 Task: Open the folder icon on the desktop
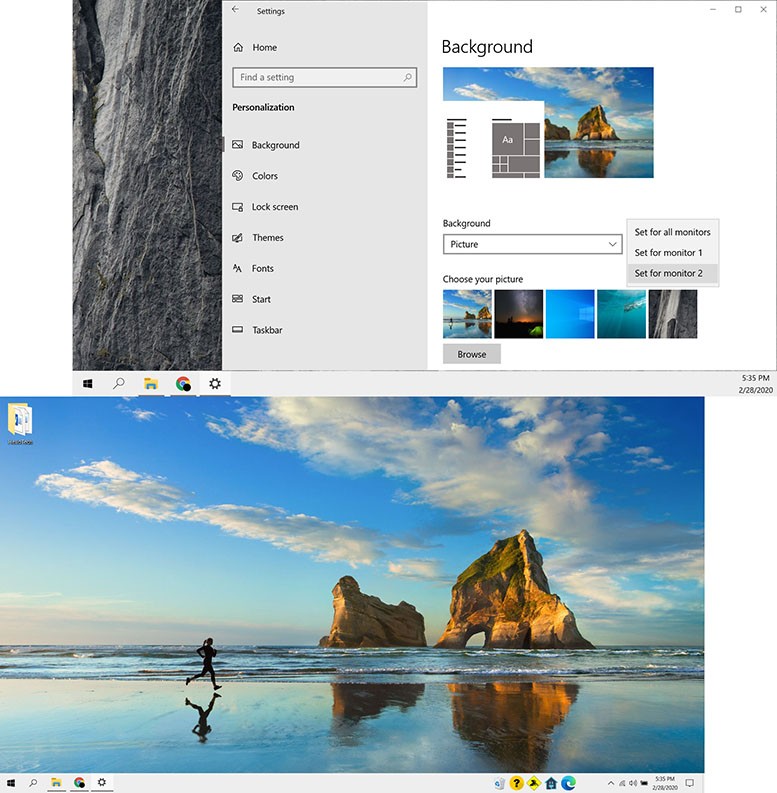pos(20,424)
